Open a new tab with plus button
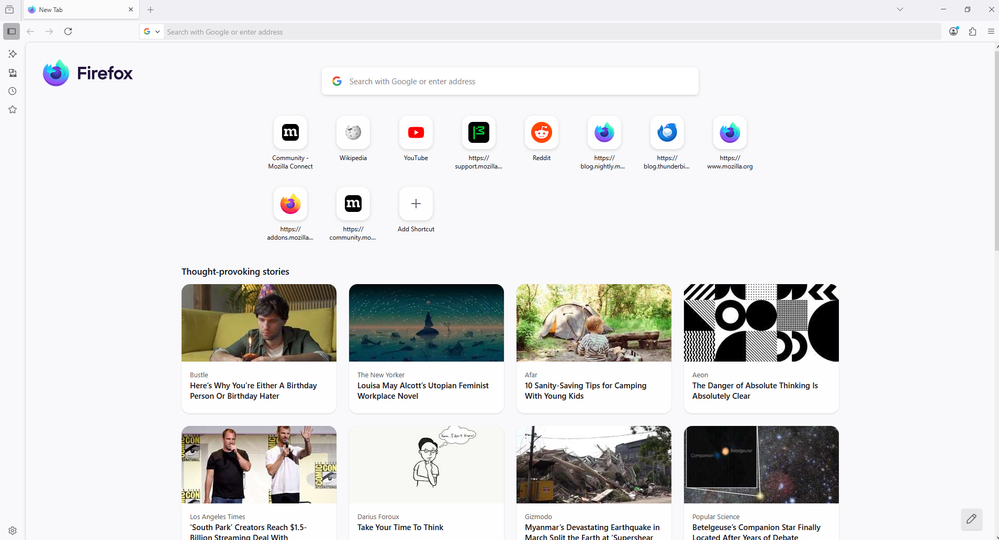Screen dimensions: 999x540 [x=151, y=10]
